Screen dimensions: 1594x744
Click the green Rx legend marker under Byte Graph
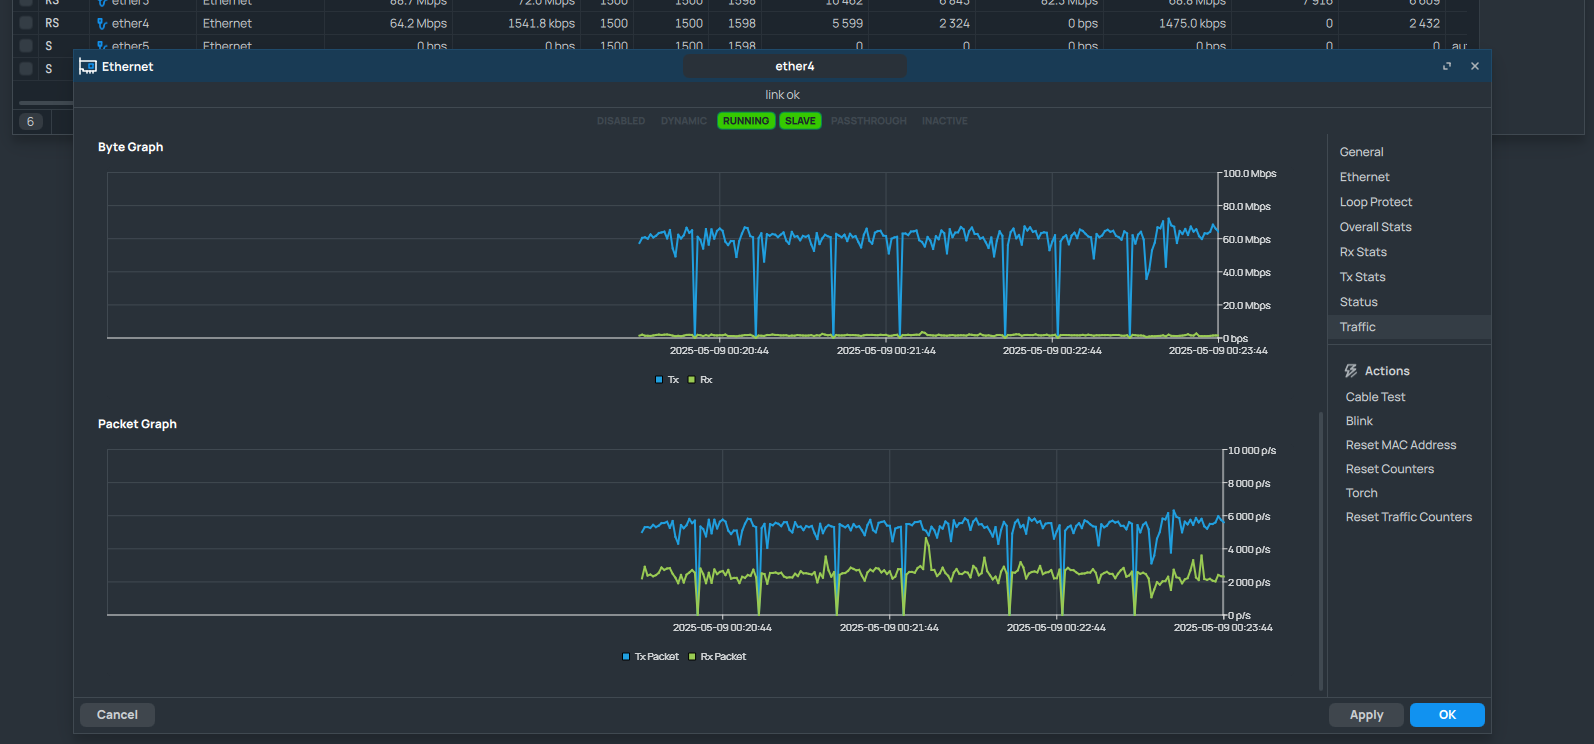[x=691, y=380]
